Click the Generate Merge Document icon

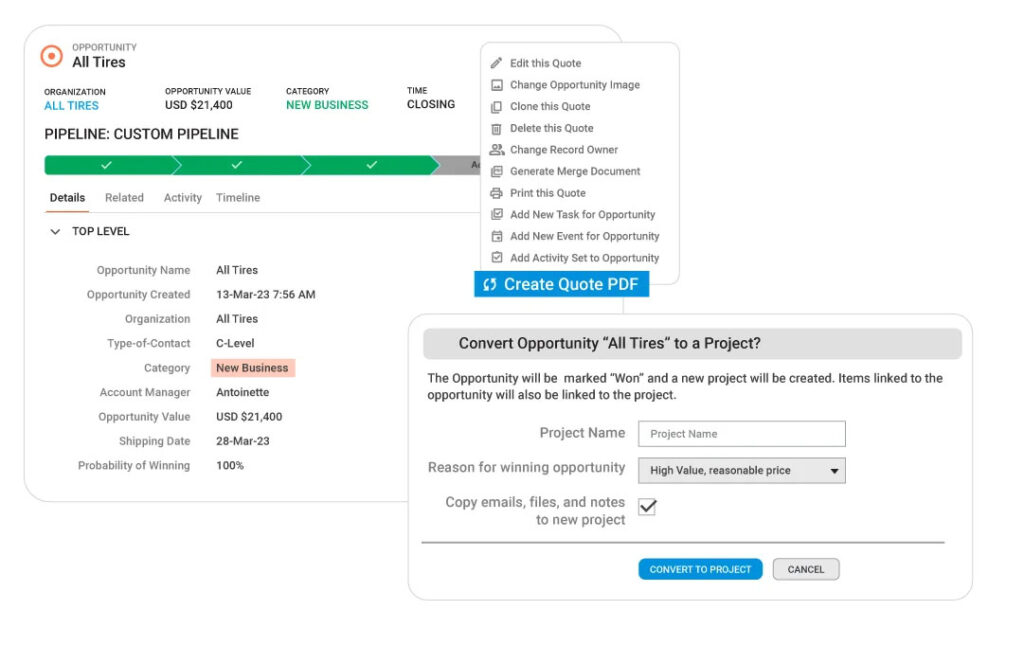point(497,171)
